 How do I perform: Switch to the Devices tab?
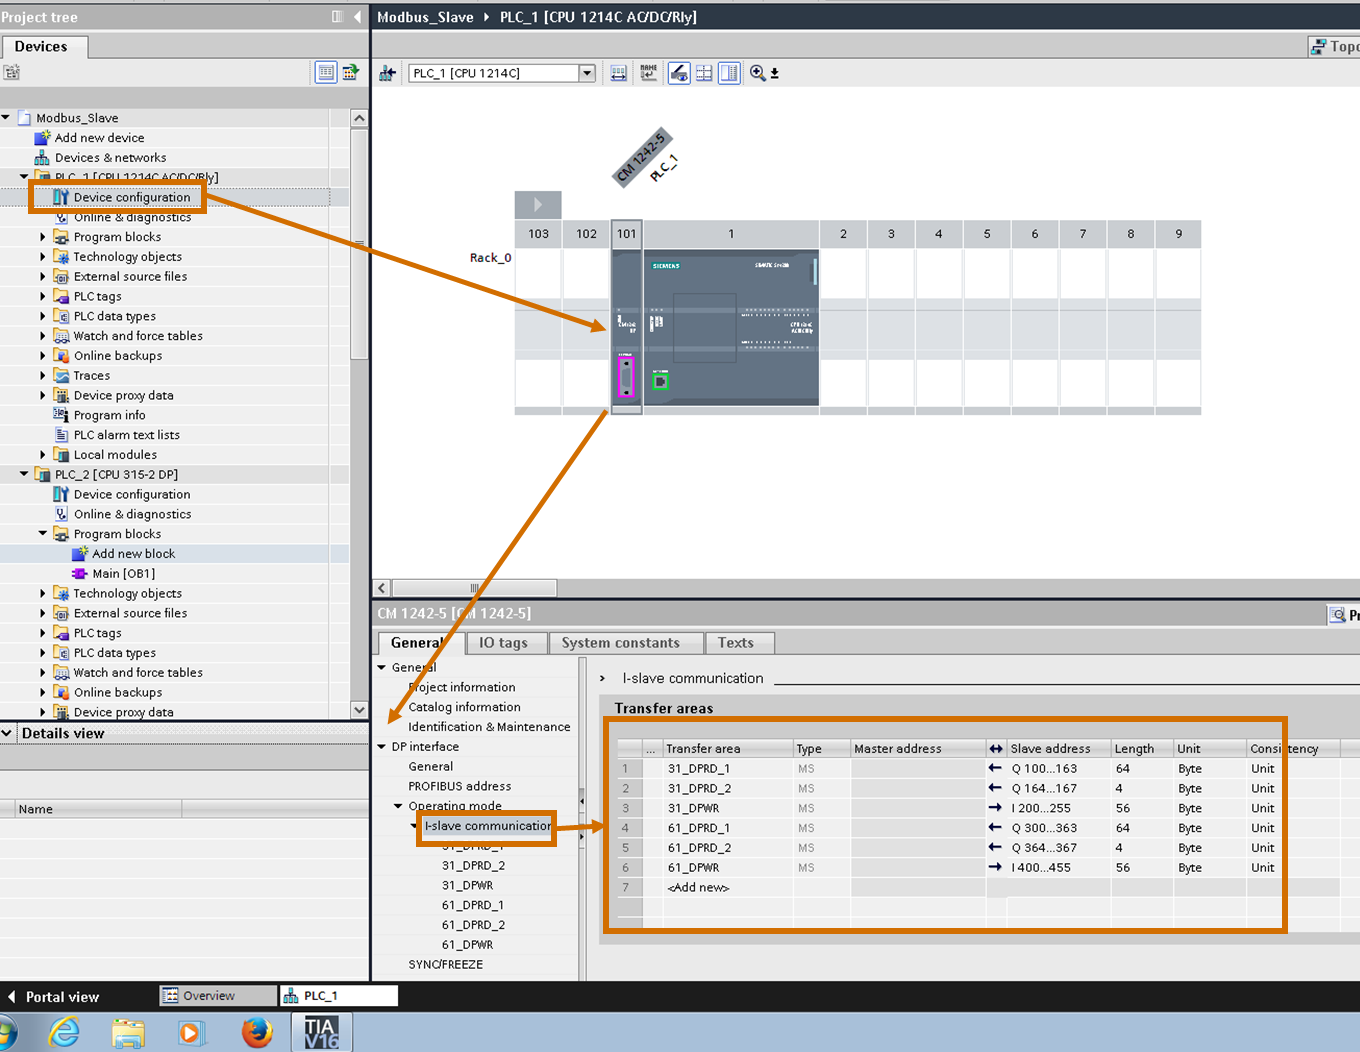click(x=41, y=46)
